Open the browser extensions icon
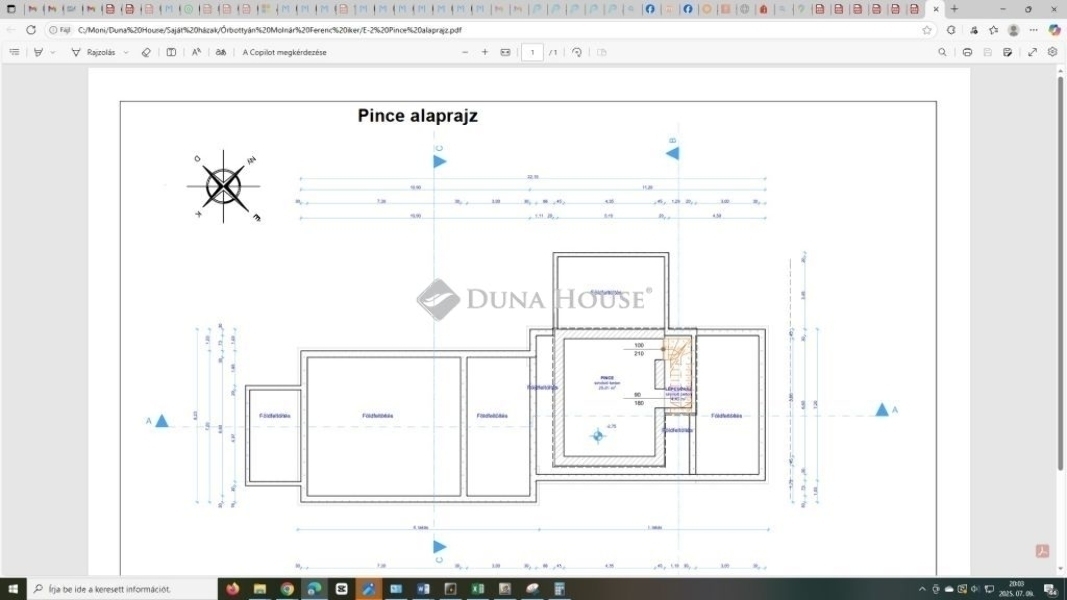The image size is (1067, 600). click(x=951, y=30)
